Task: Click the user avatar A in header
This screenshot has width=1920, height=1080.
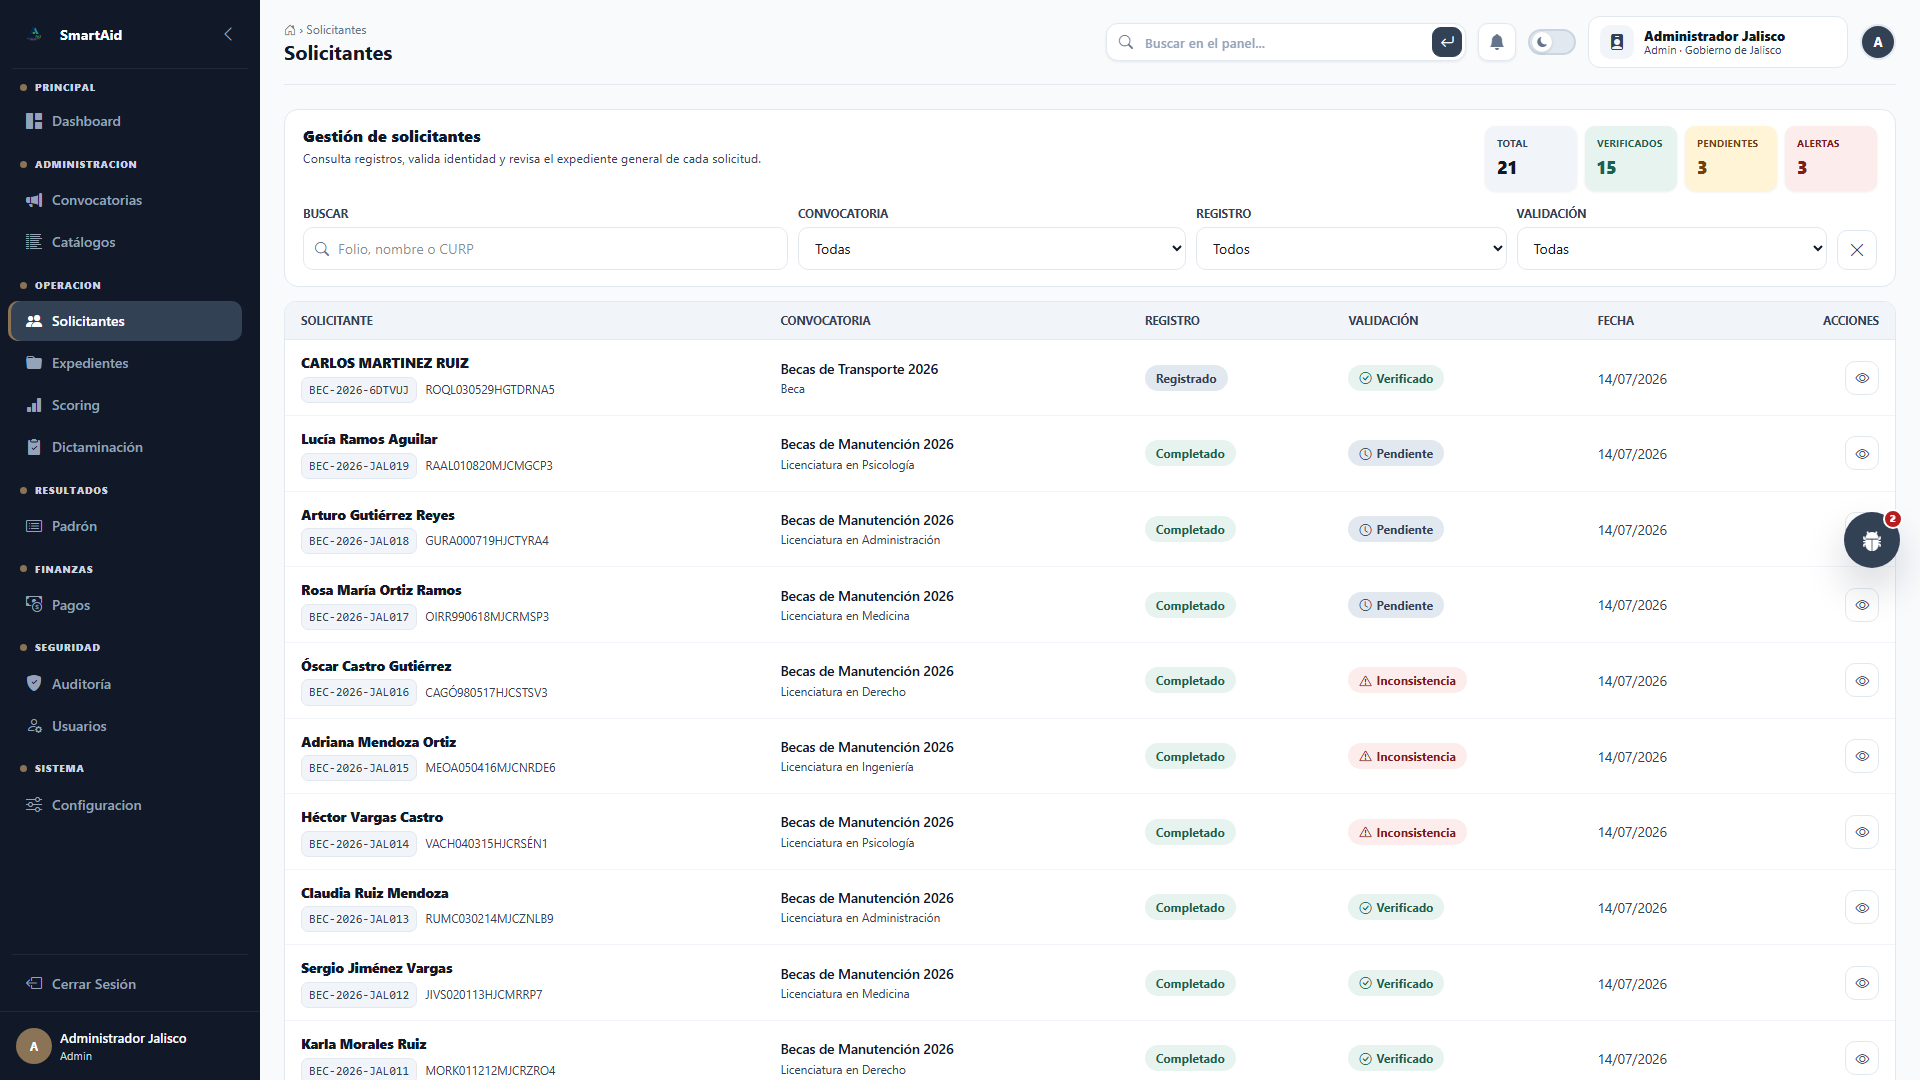Action: [x=1878, y=42]
